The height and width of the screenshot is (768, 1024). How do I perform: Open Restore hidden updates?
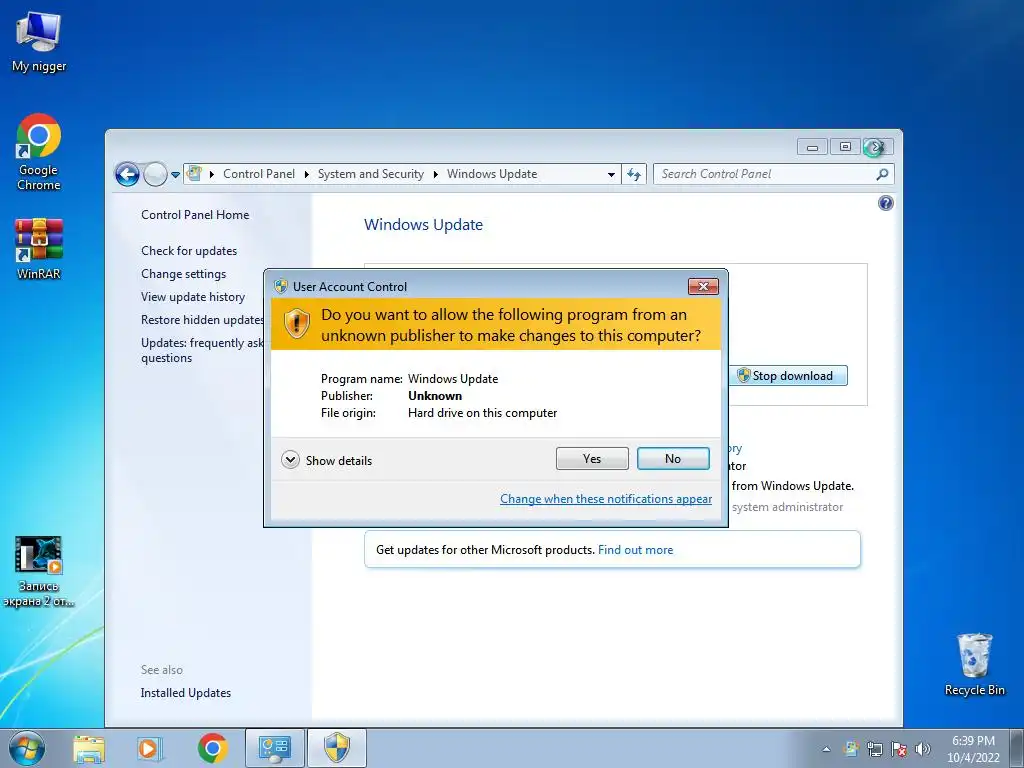(202, 320)
